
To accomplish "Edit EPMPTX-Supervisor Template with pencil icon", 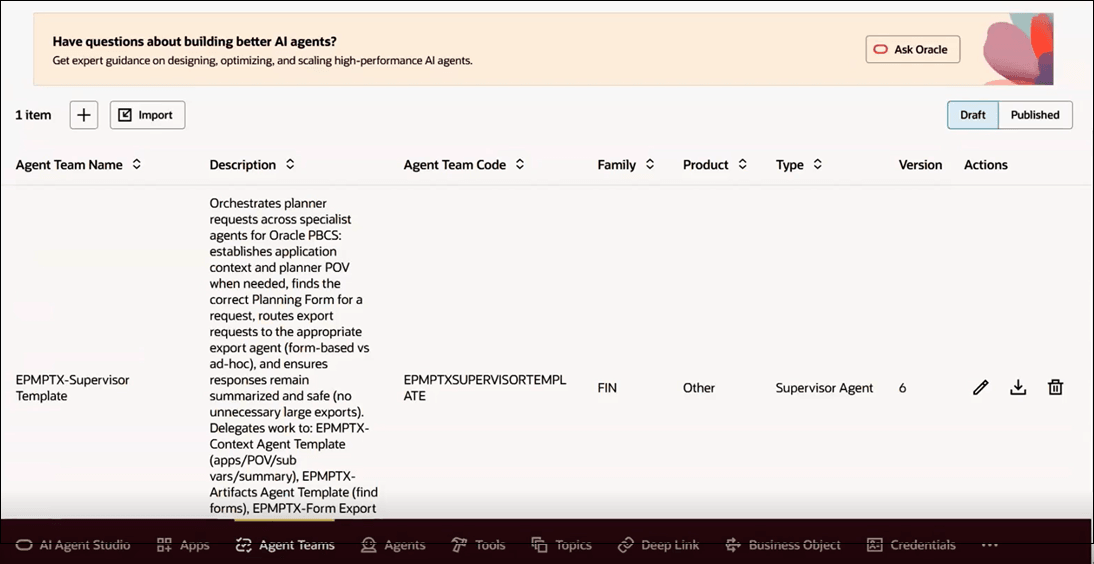I will click(980, 387).
